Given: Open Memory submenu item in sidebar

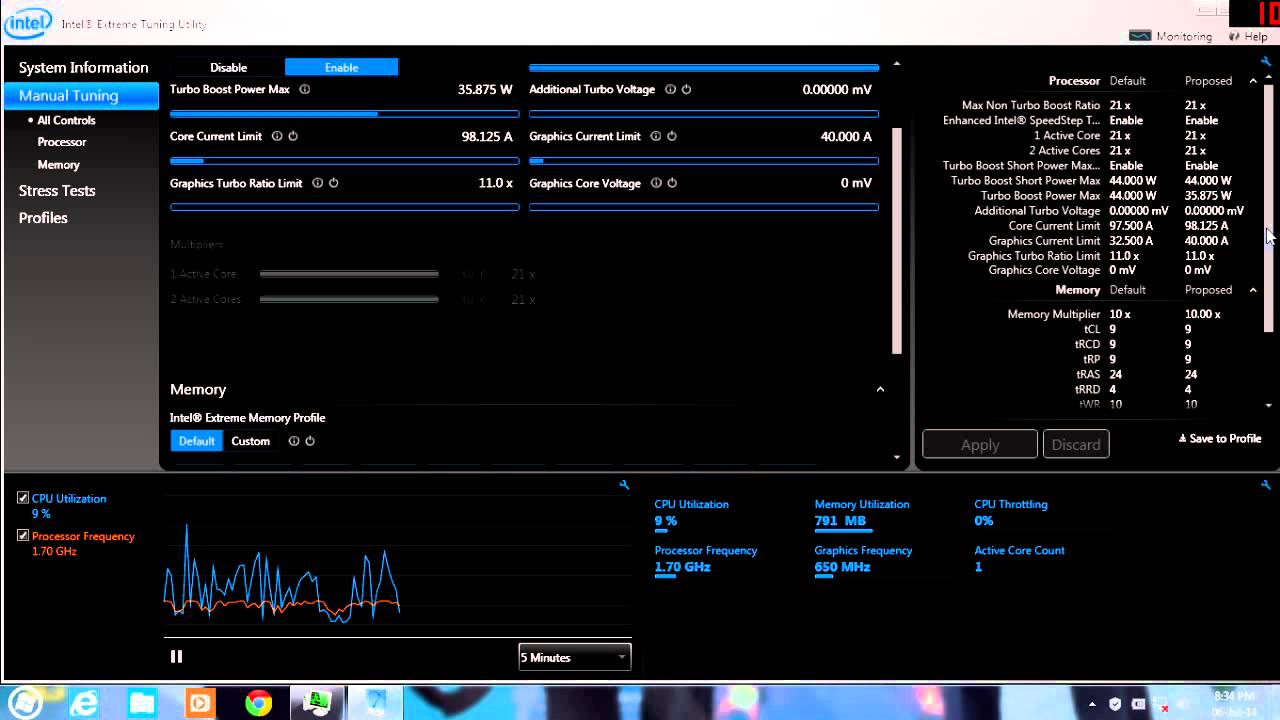Looking at the screenshot, I should click(58, 164).
